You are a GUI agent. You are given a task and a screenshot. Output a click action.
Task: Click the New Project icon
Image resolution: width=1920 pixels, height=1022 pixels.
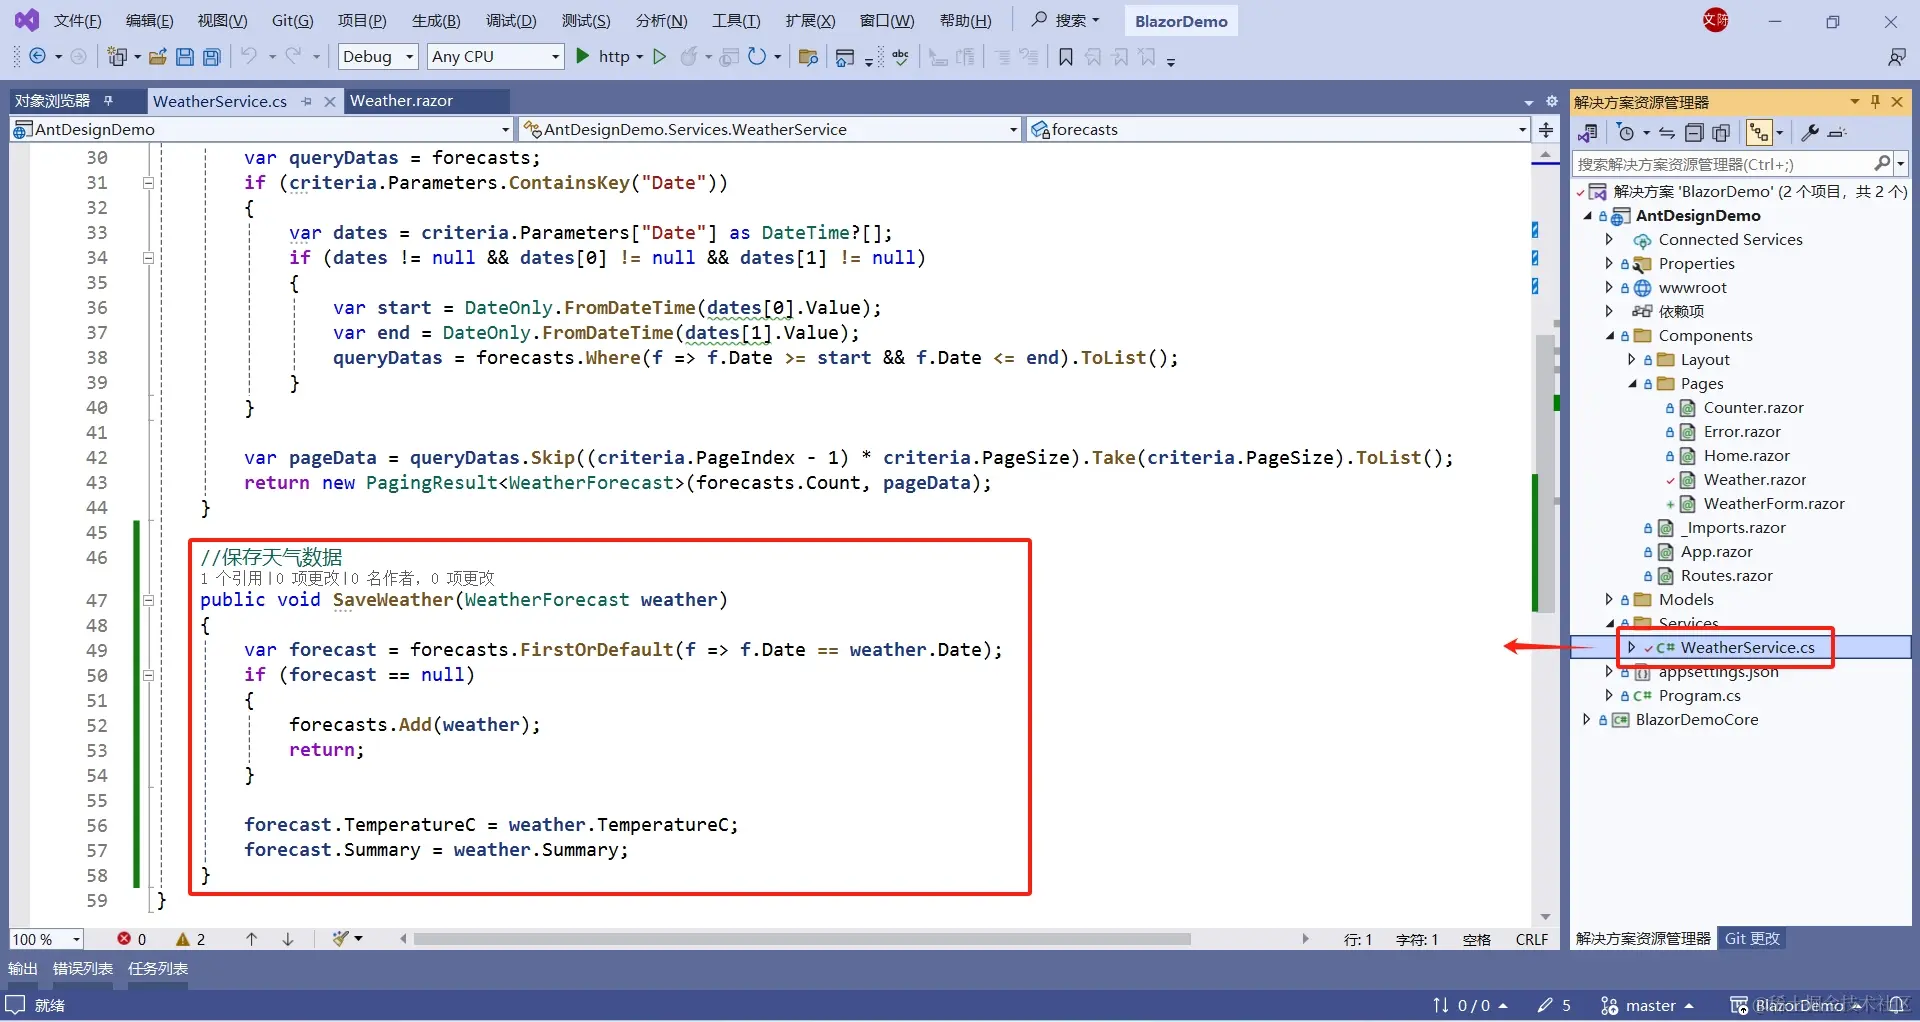click(x=117, y=57)
